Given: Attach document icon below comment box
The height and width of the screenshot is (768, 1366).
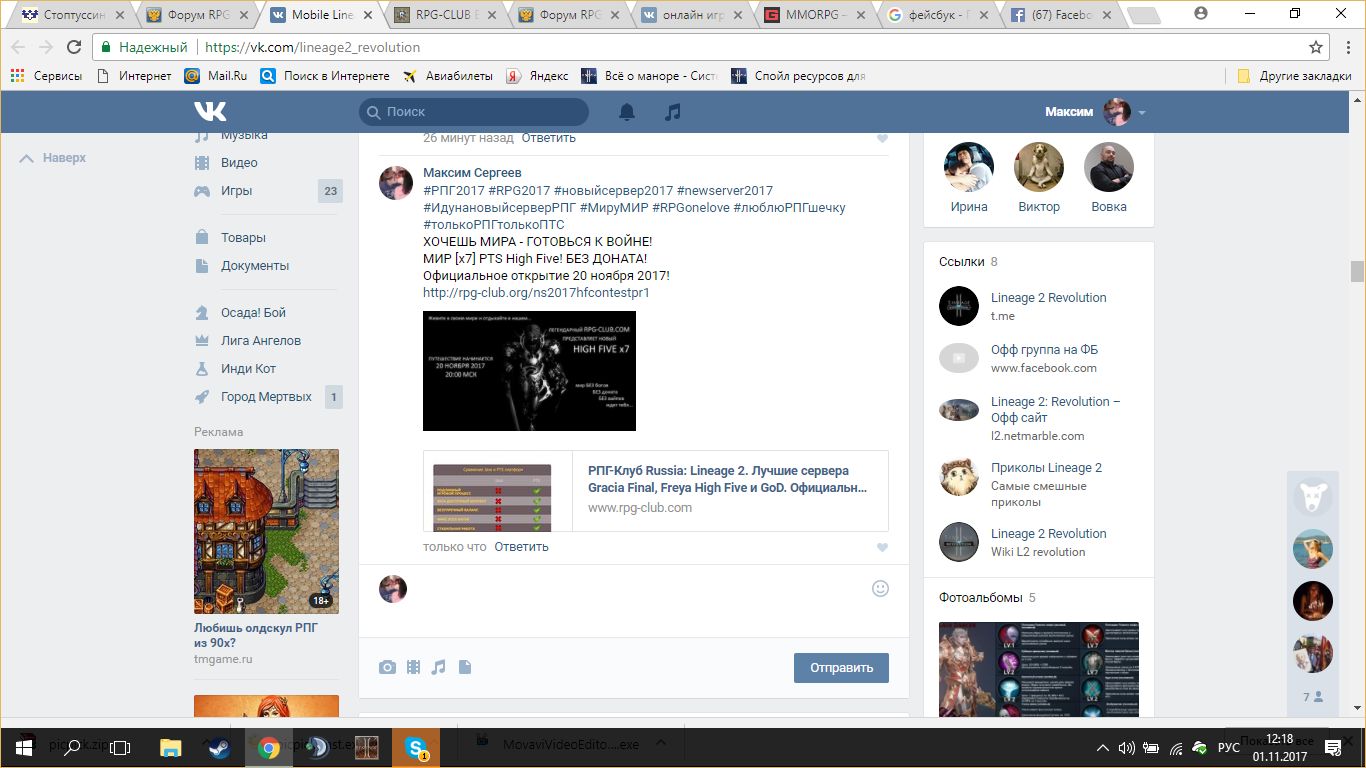Looking at the screenshot, I should (464, 667).
